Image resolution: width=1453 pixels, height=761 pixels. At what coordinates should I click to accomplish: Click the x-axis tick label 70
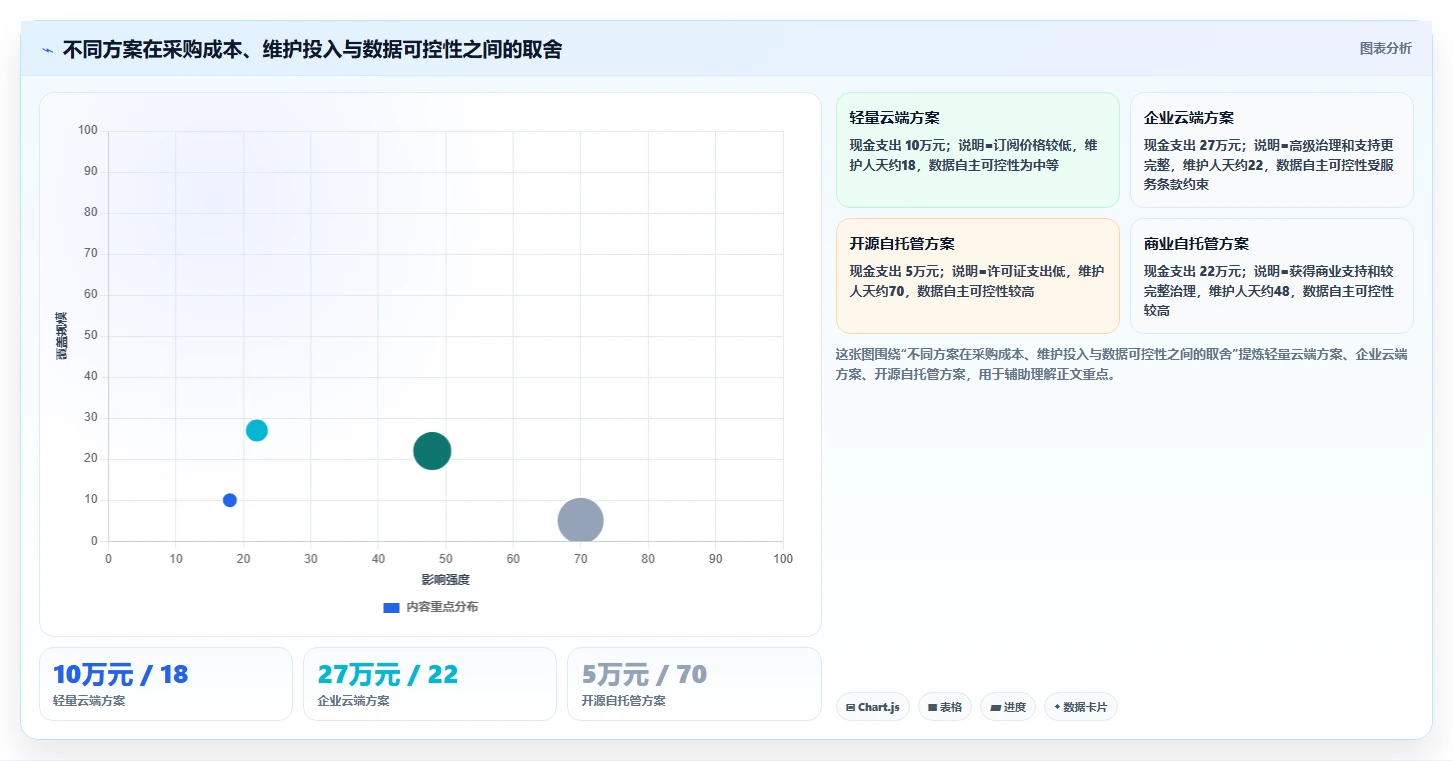581,559
